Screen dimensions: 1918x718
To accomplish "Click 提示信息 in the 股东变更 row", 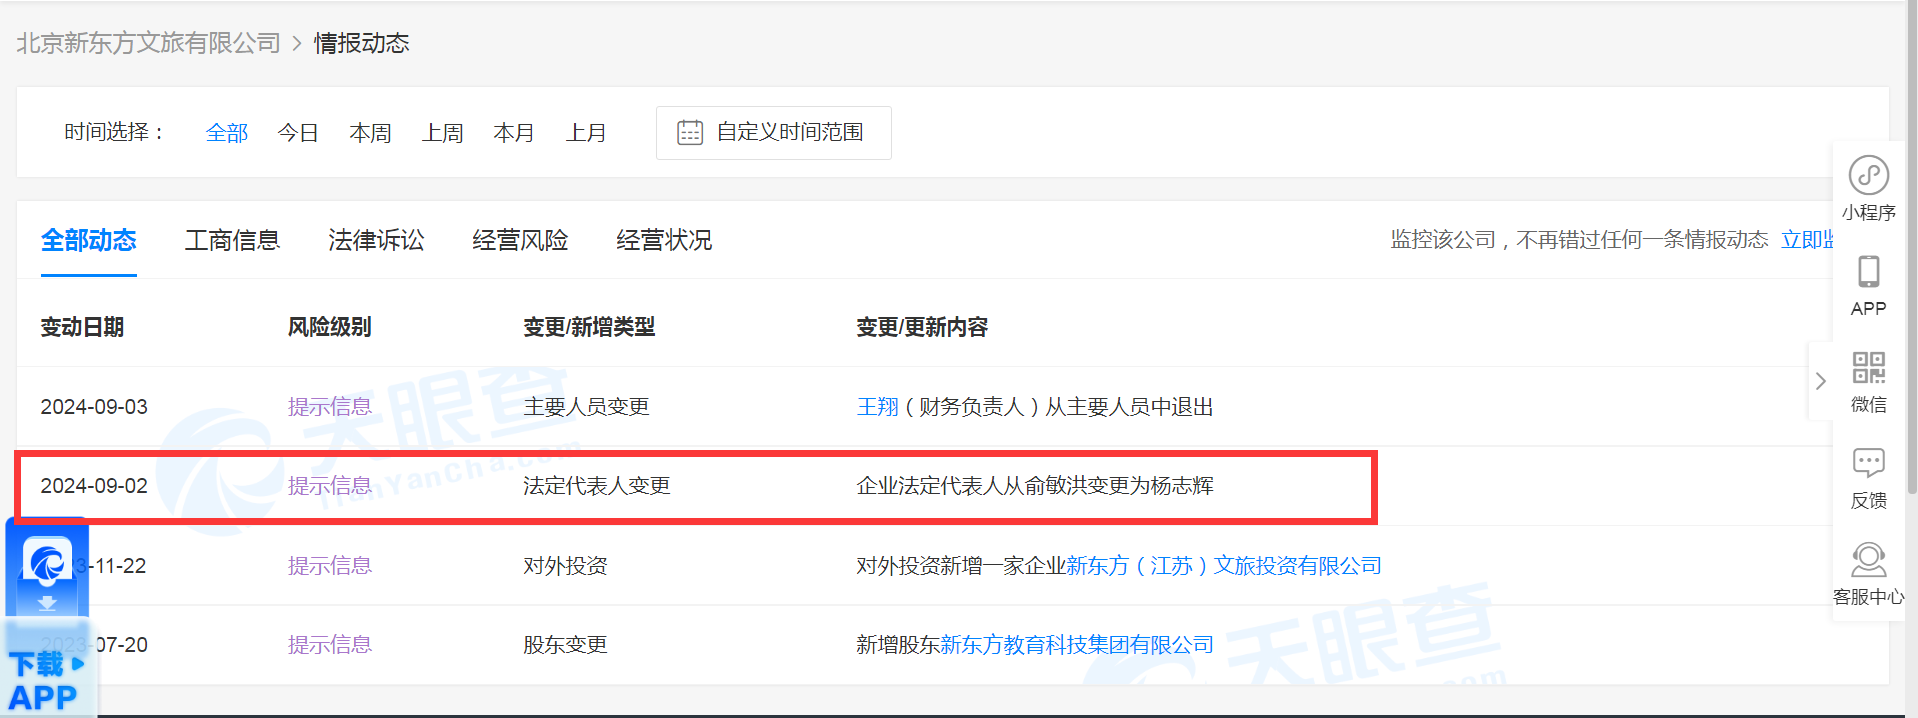I will click(x=330, y=645).
